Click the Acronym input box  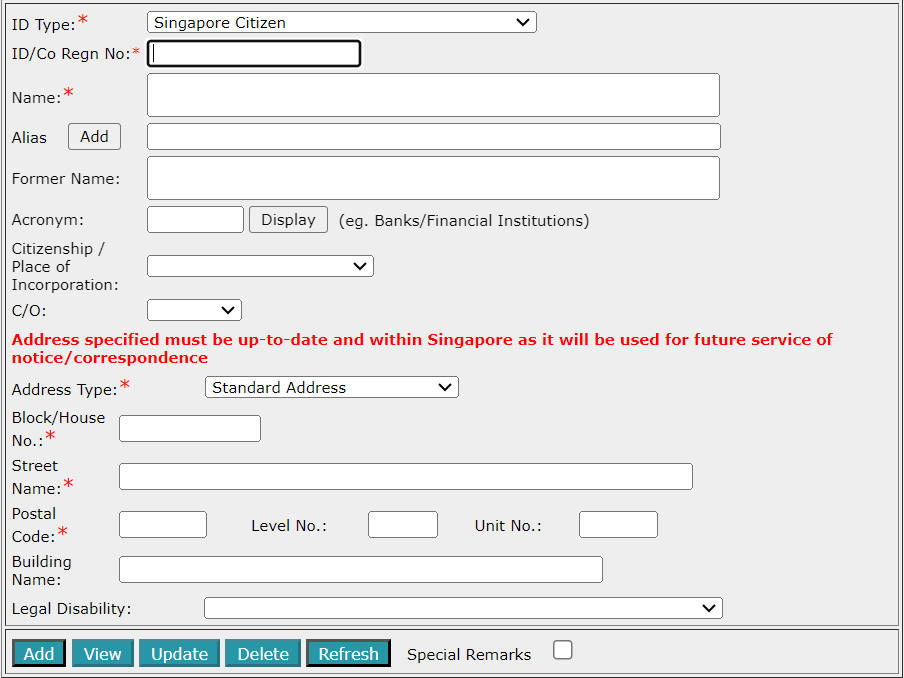tap(195, 220)
